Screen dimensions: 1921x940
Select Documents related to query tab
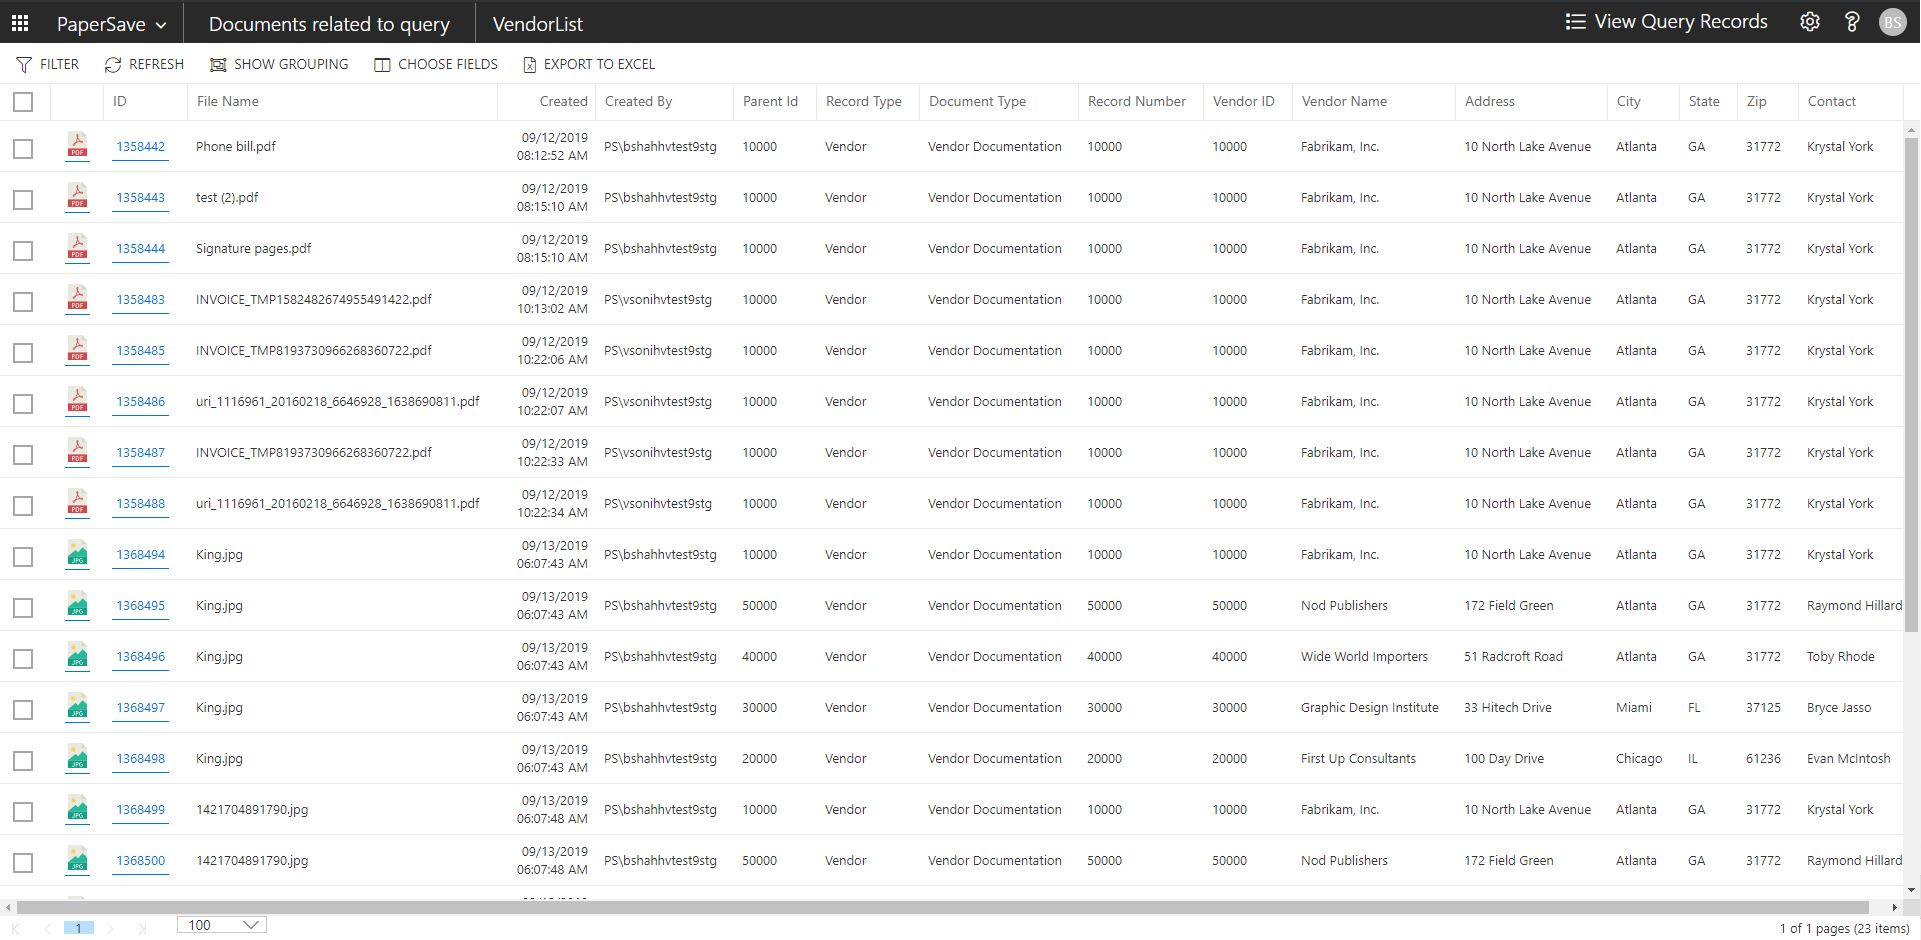(x=329, y=24)
